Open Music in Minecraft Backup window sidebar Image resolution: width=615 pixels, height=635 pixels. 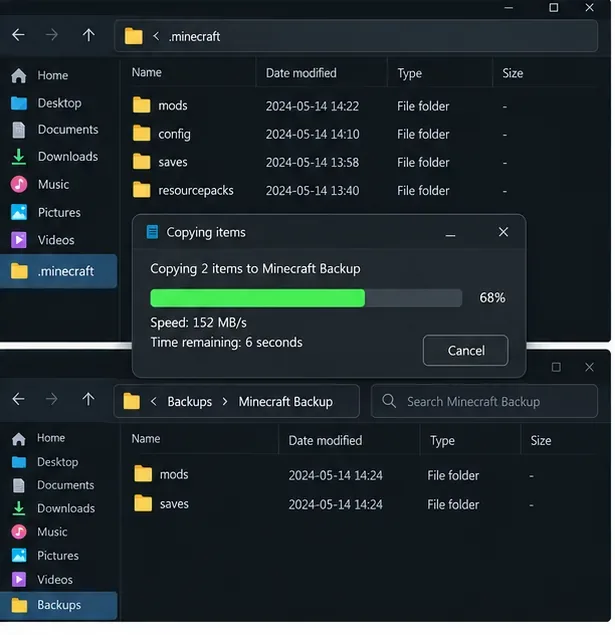click(39, 532)
